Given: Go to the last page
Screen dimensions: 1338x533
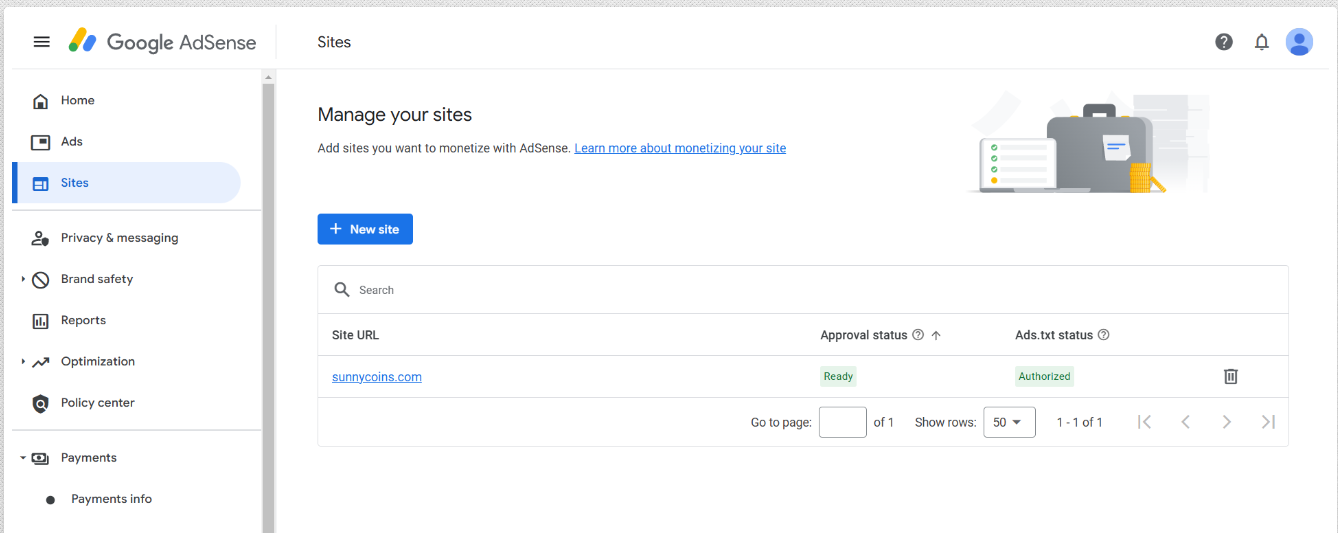Looking at the screenshot, I should 1268,422.
